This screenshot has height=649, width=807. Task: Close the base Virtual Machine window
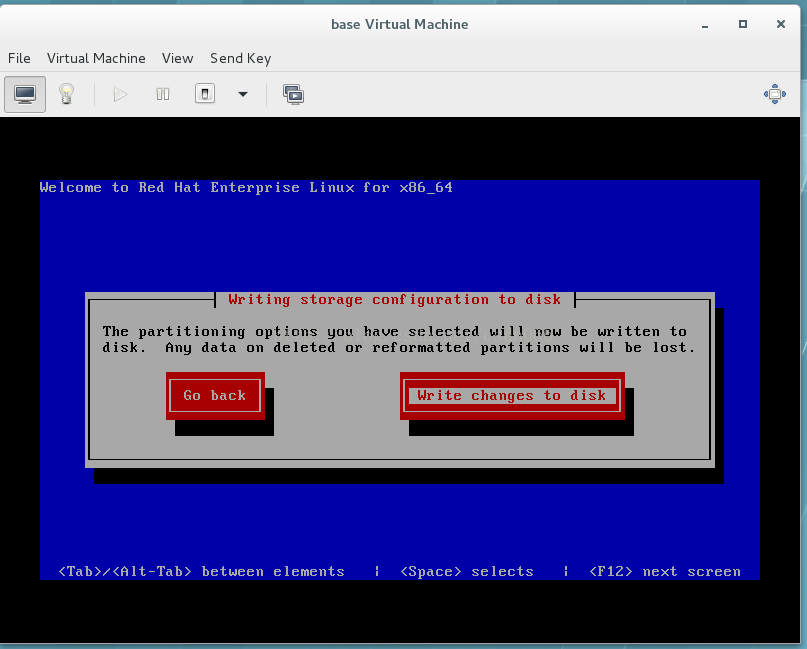tap(781, 24)
